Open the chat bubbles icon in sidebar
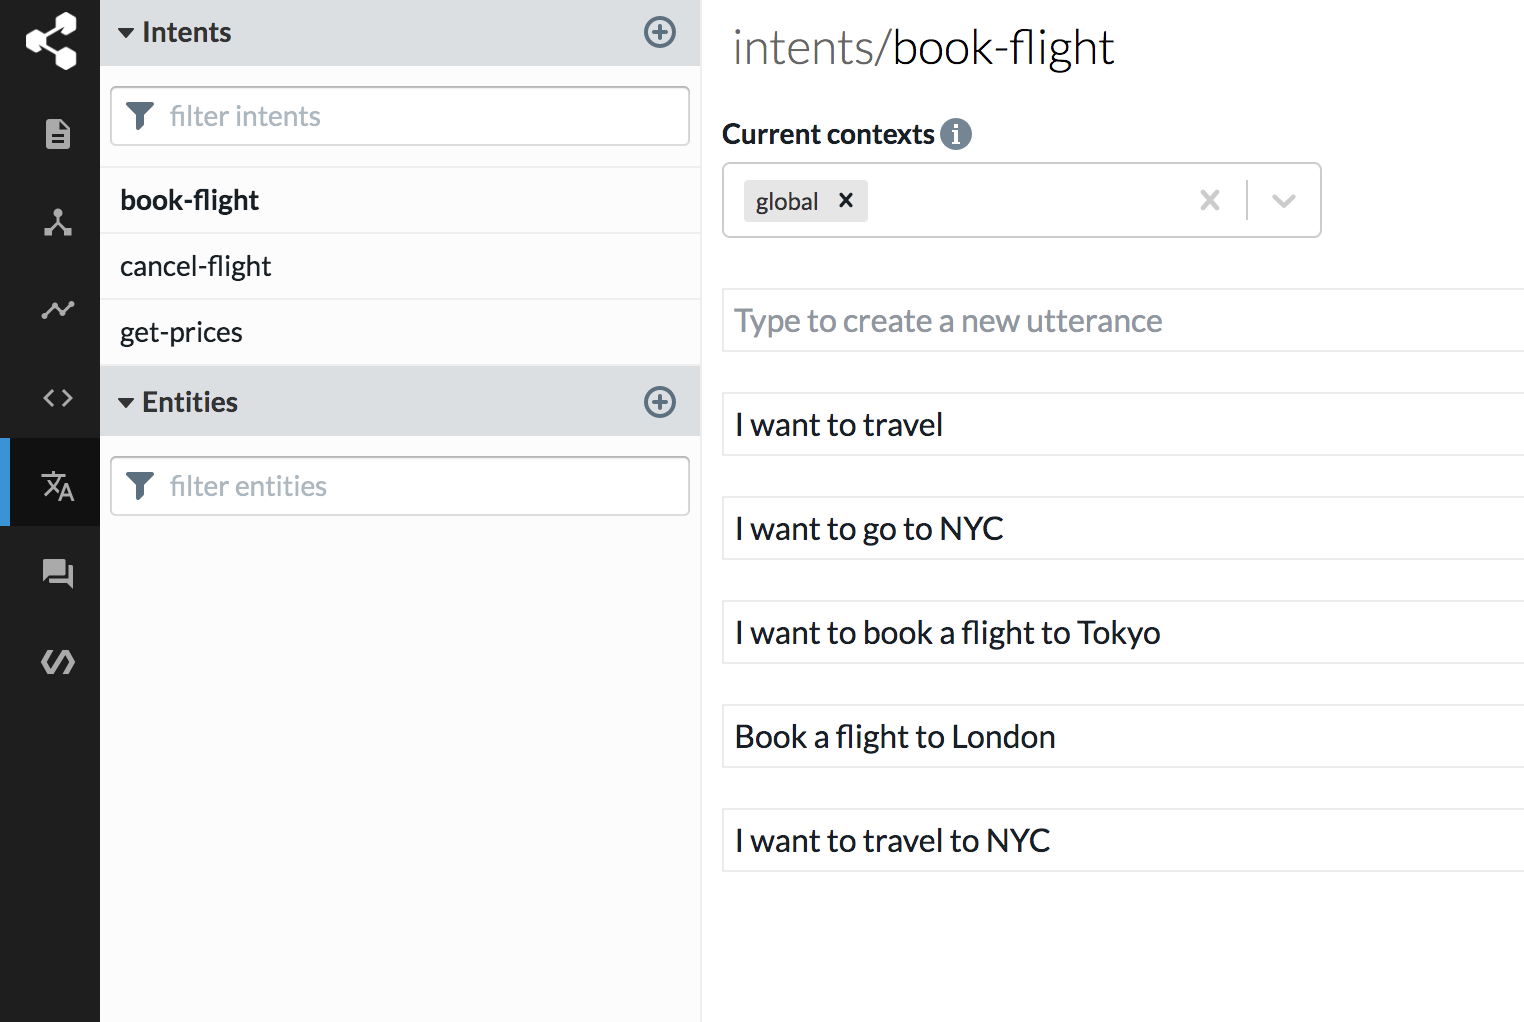This screenshot has width=1524, height=1022. point(58,574)
